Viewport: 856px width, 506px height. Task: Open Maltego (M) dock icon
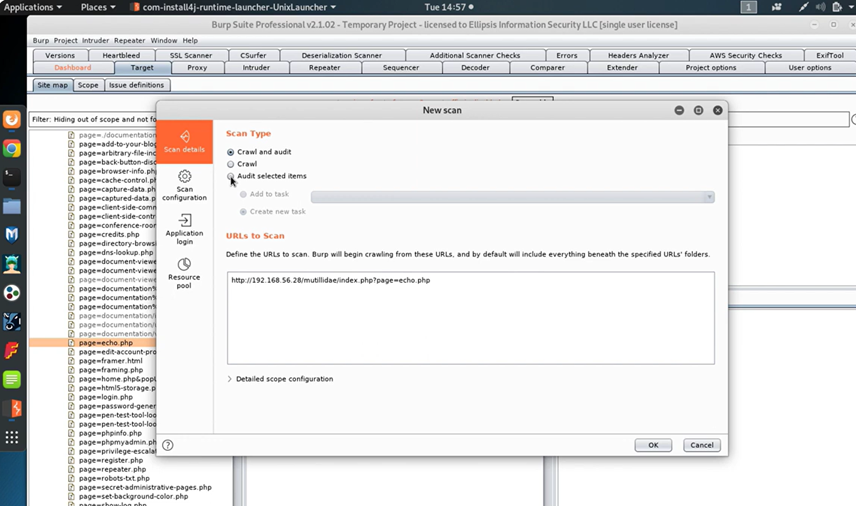(x=11, y=235)
